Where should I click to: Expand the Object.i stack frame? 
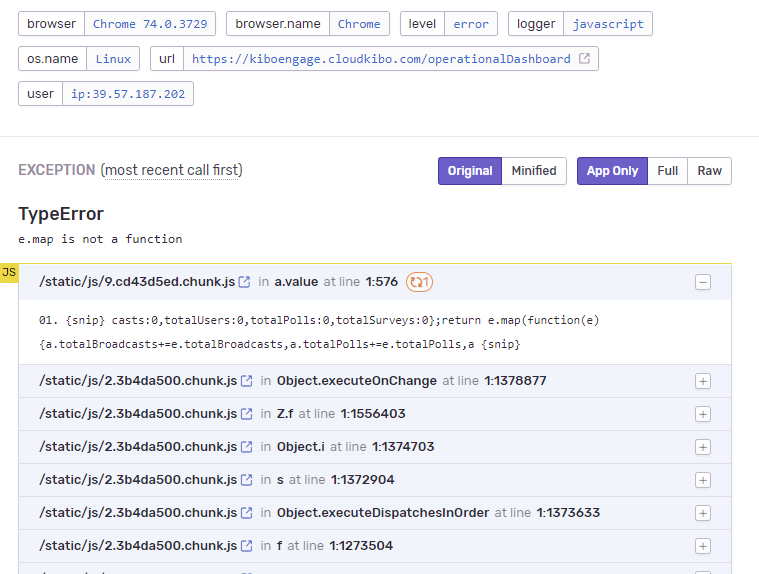coord(703,447)
